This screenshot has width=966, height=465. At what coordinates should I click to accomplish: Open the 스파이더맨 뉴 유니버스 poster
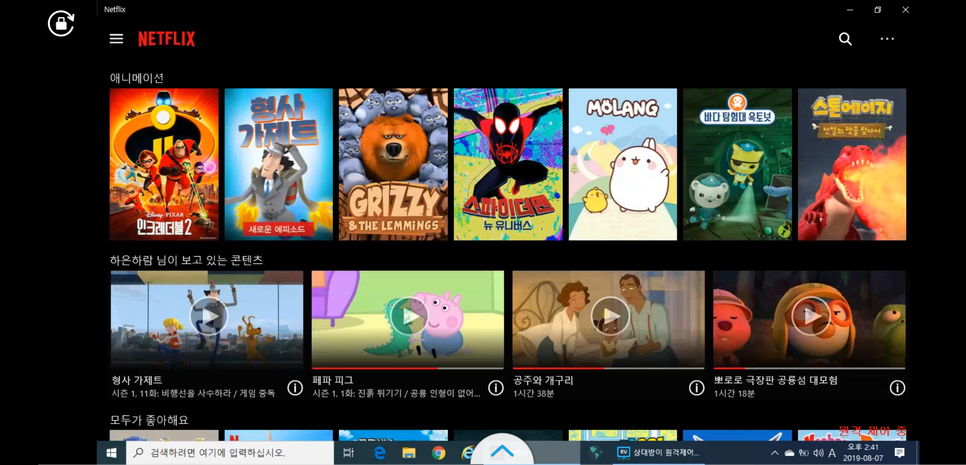pos(508,164)
